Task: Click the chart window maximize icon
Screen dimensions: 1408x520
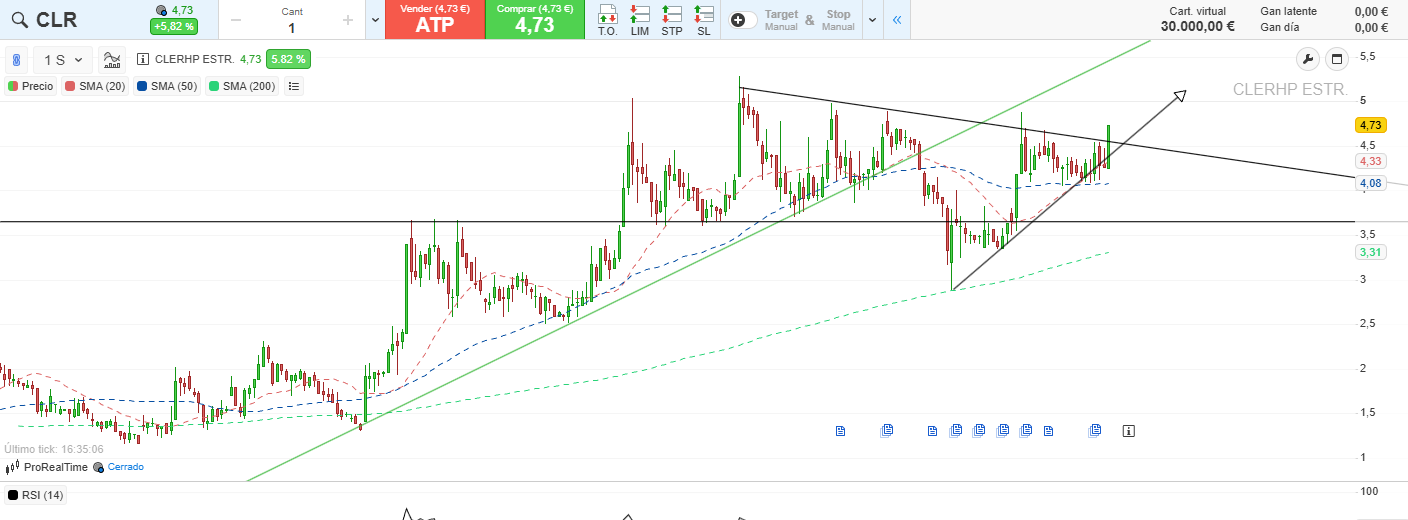Action: point(1335,59)
